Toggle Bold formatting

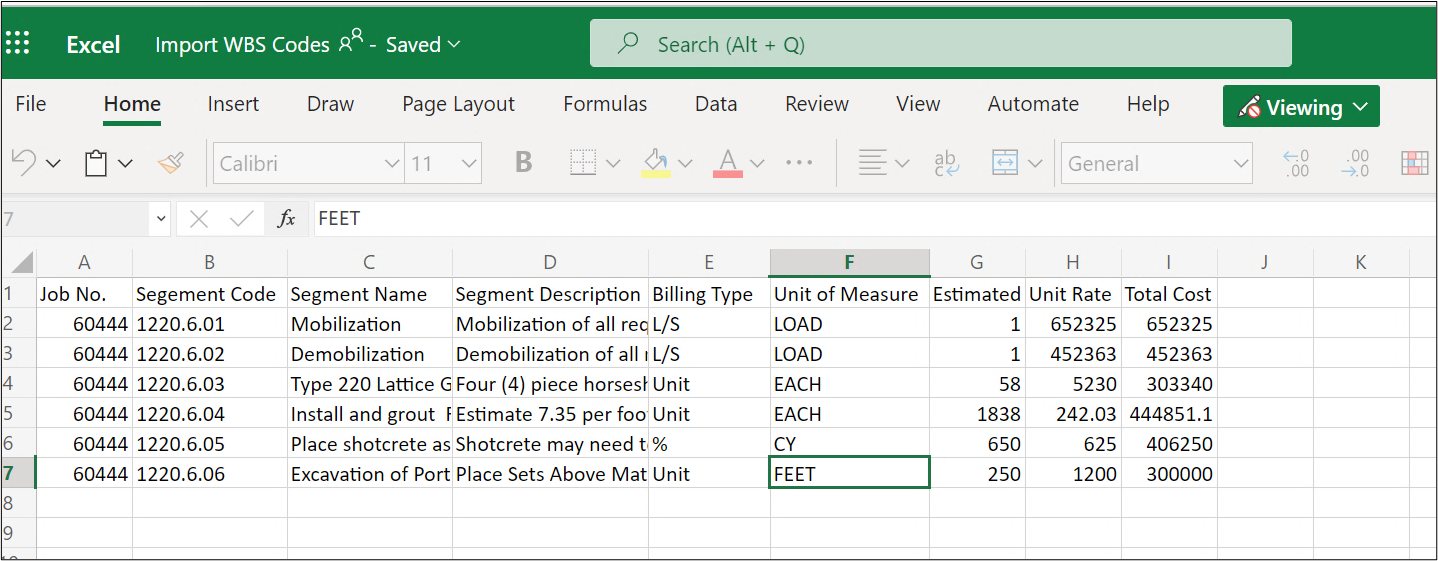coord(523,163)
